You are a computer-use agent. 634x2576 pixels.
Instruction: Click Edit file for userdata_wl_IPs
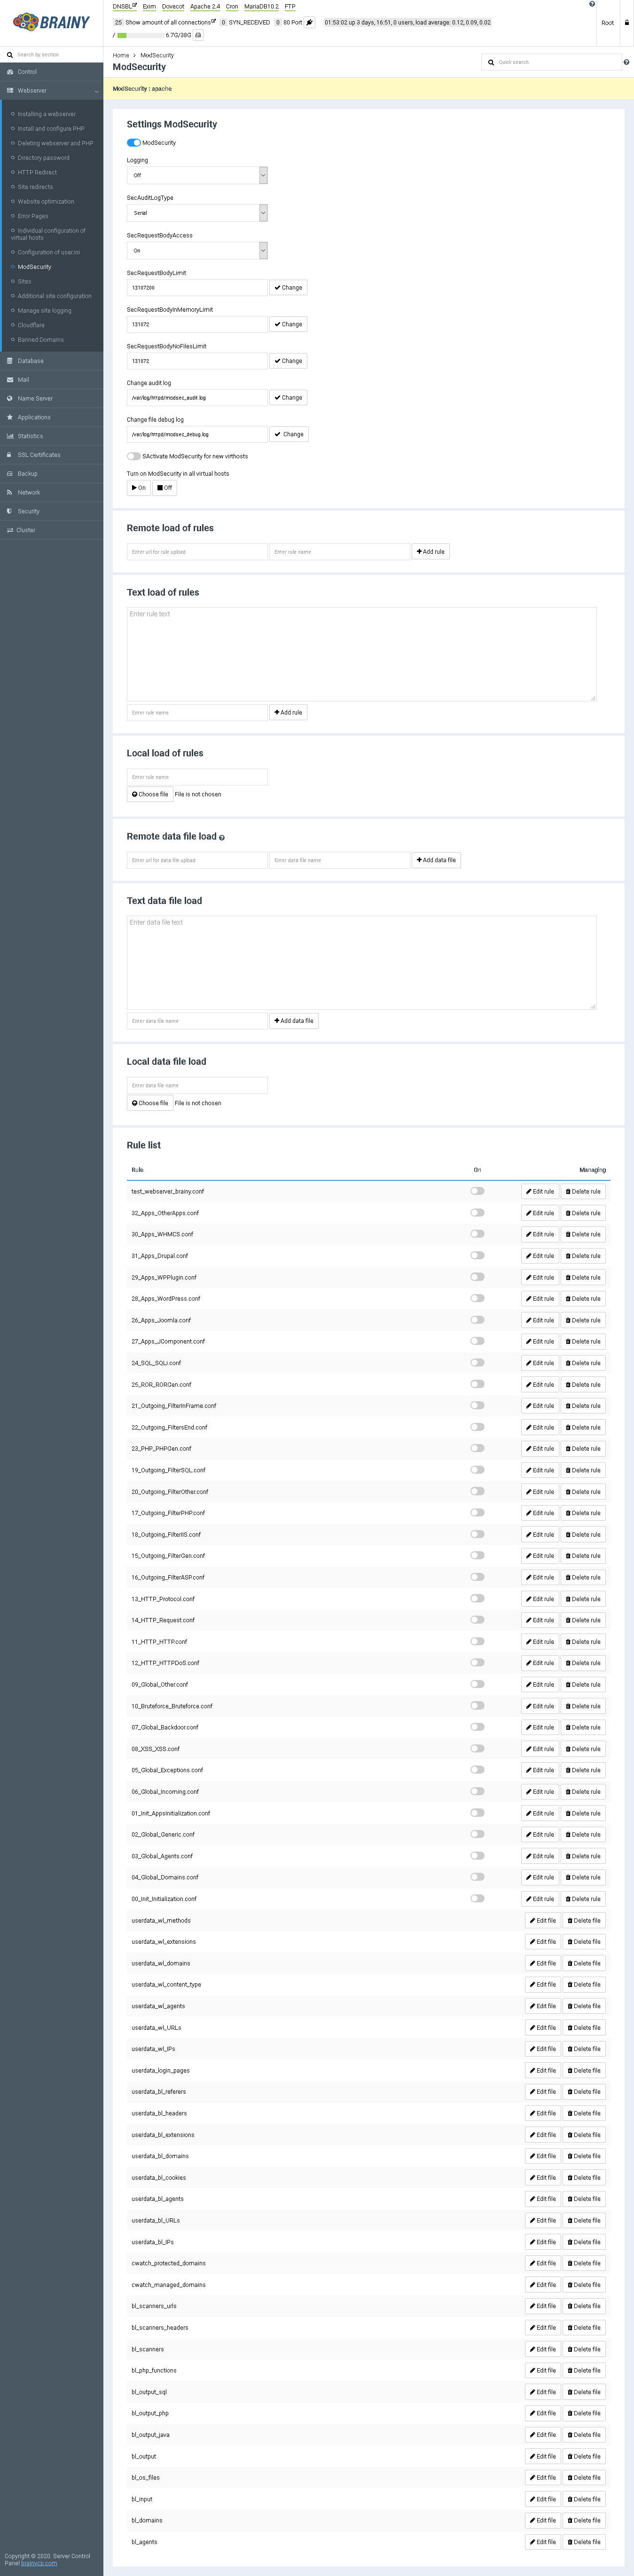click(x=542, y=2049)
